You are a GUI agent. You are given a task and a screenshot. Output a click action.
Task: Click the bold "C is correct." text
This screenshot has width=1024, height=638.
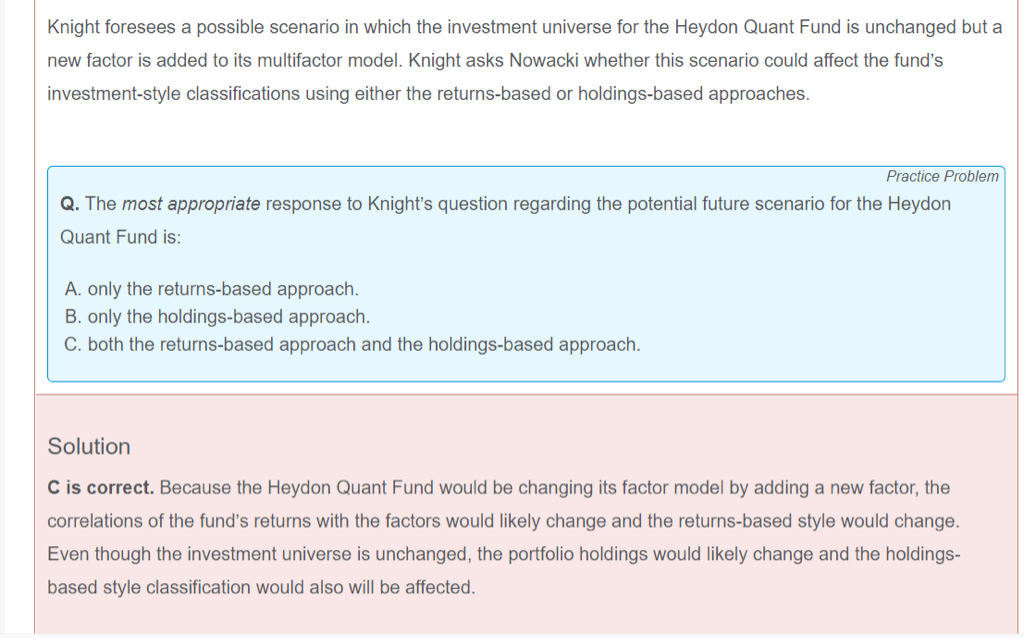click(101, 488)
